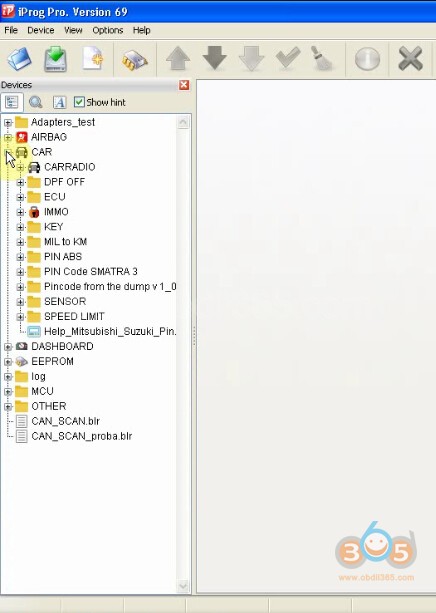Expand the DASHBOARD node
The height and width of the screenshot is (613, 436).
tap(8, 347)
